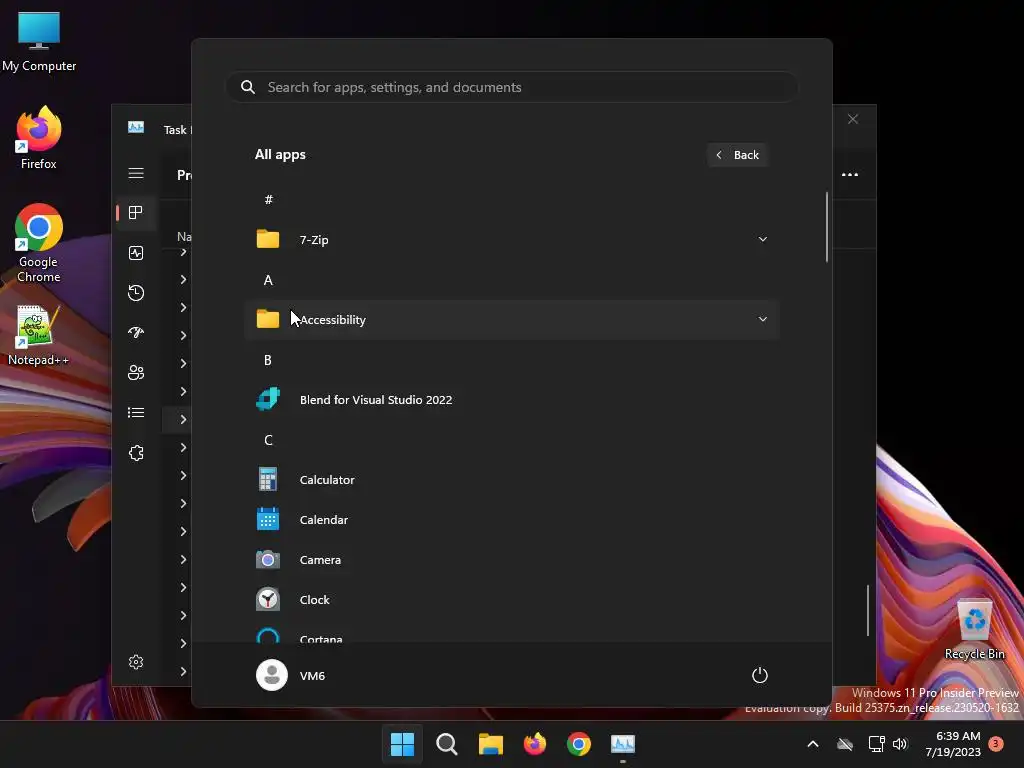
Task: Open the Calculator app
Action: [512, 479]
